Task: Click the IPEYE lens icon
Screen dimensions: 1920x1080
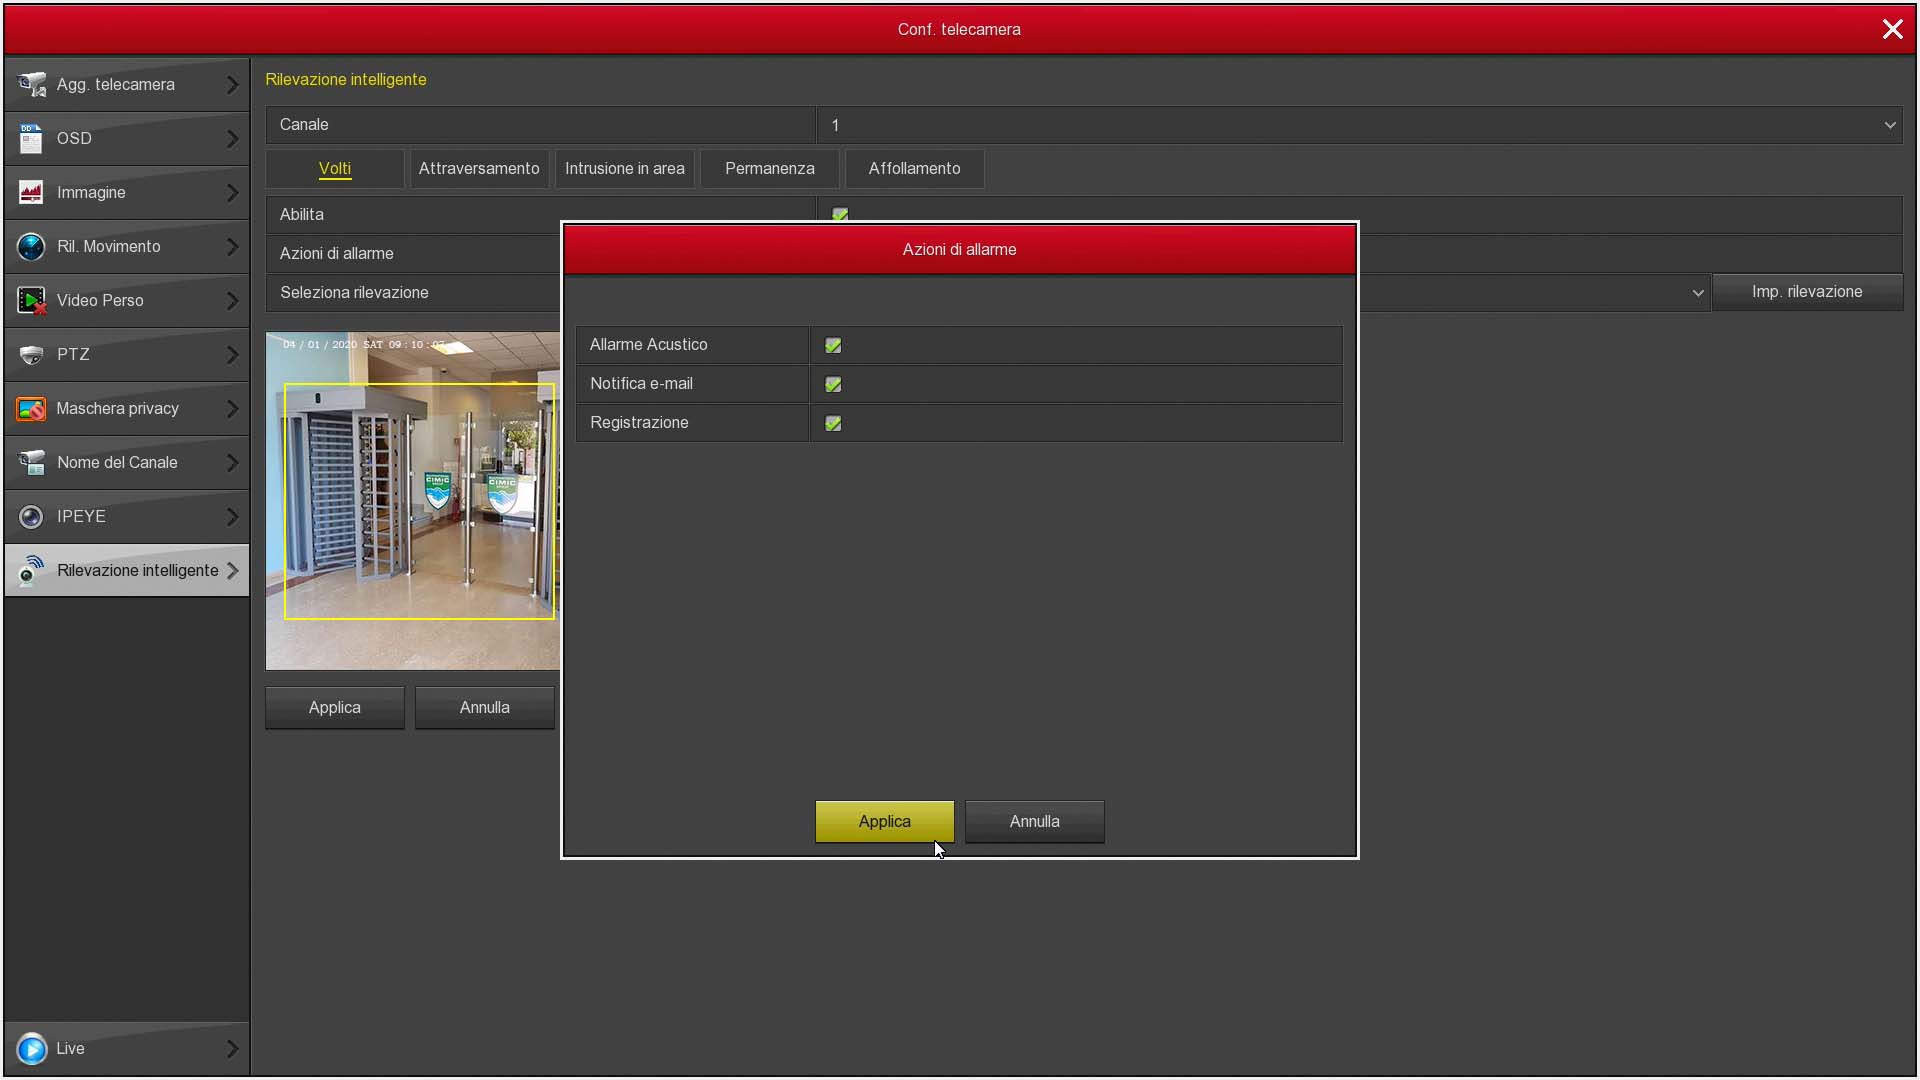Action: 31,517
